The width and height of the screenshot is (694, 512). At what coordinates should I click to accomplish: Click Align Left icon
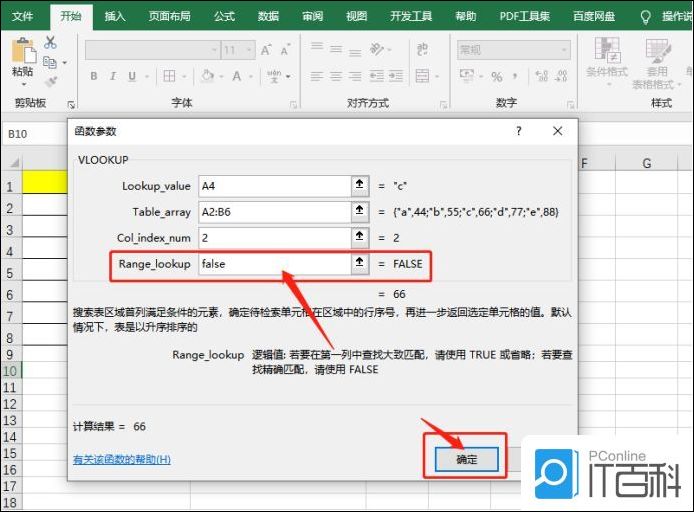point(317,76)
